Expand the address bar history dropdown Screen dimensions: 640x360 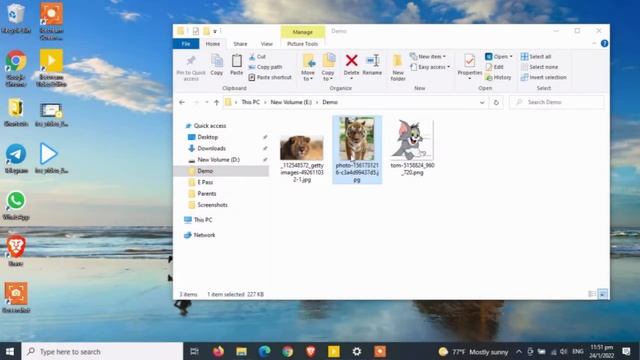pos(482,102)
